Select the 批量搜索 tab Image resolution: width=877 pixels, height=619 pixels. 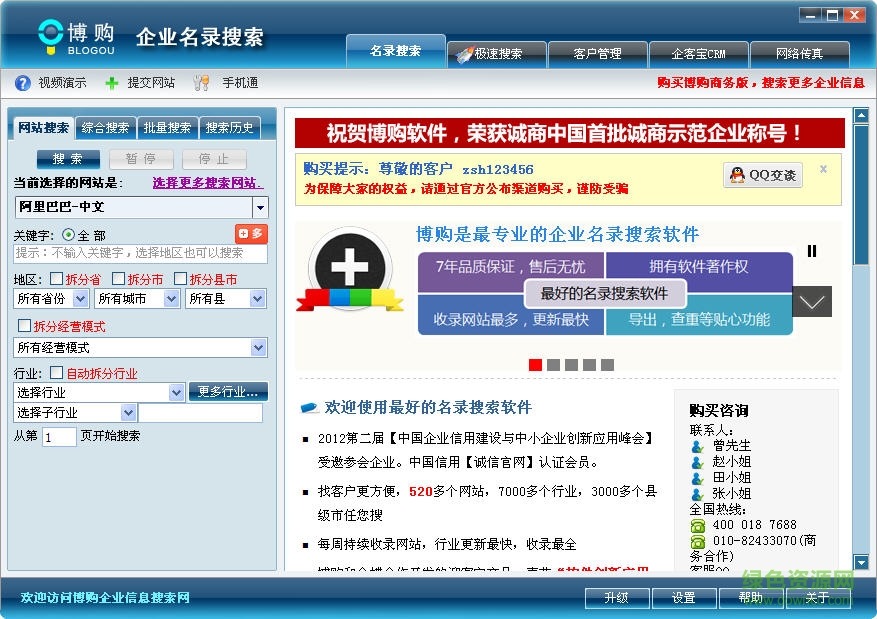[167, 128]
